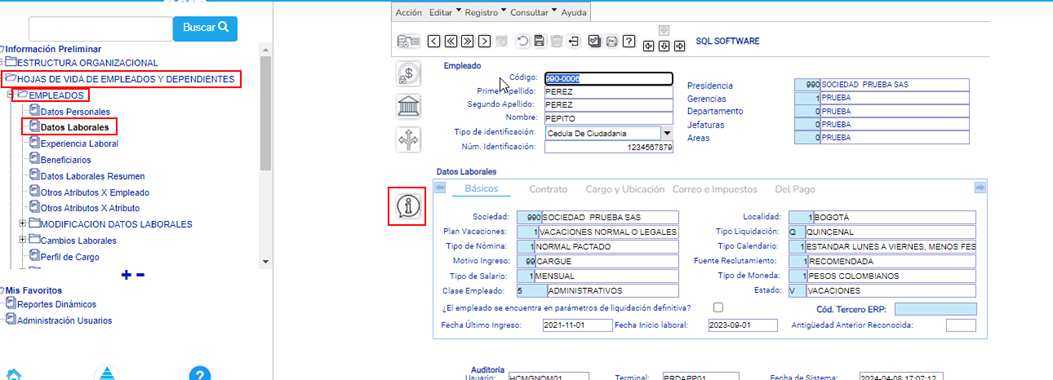Screen dimensions: 1053x380
Task: Click the left block navigation arrow icon
Action: (x=649, y=46)
